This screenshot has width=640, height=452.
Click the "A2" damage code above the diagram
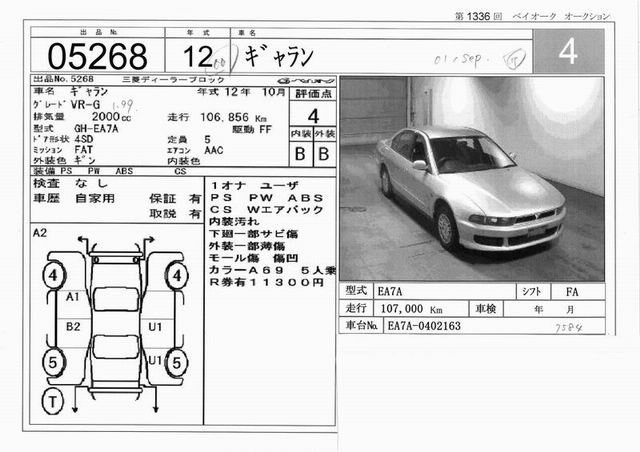pos(40,233)
